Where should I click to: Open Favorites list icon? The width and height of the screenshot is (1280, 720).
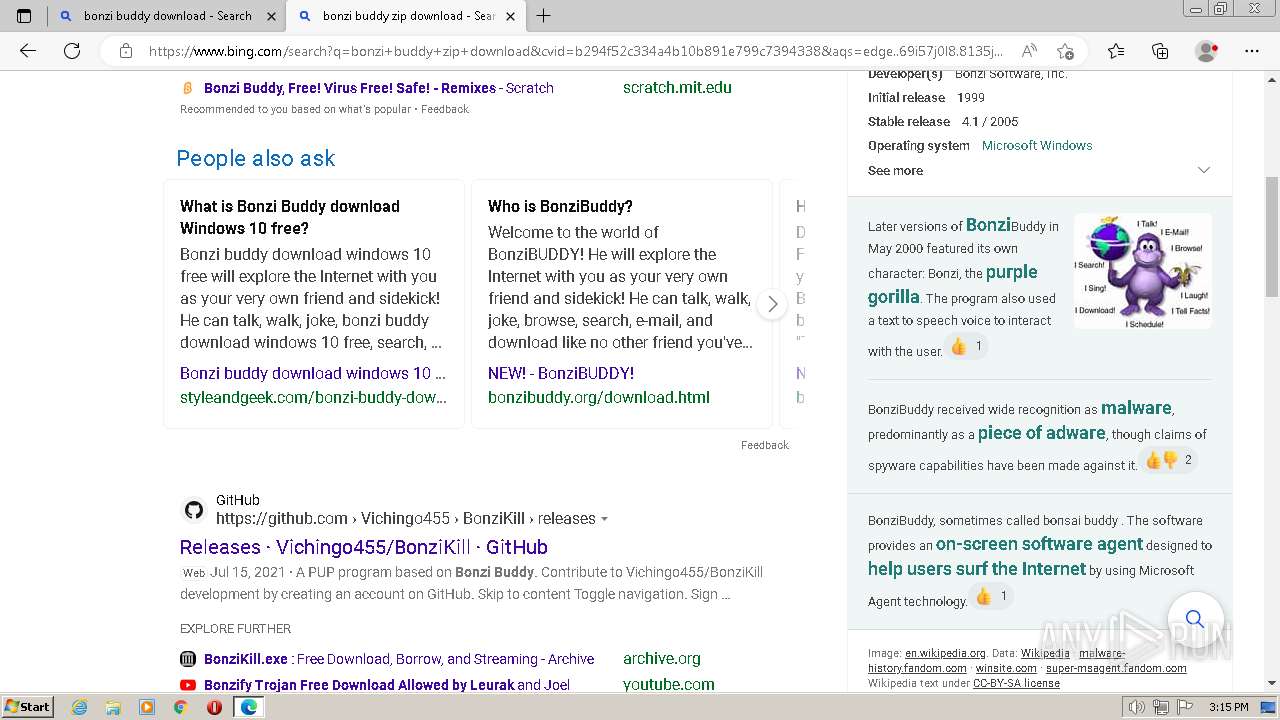(x=1116, y=51)
